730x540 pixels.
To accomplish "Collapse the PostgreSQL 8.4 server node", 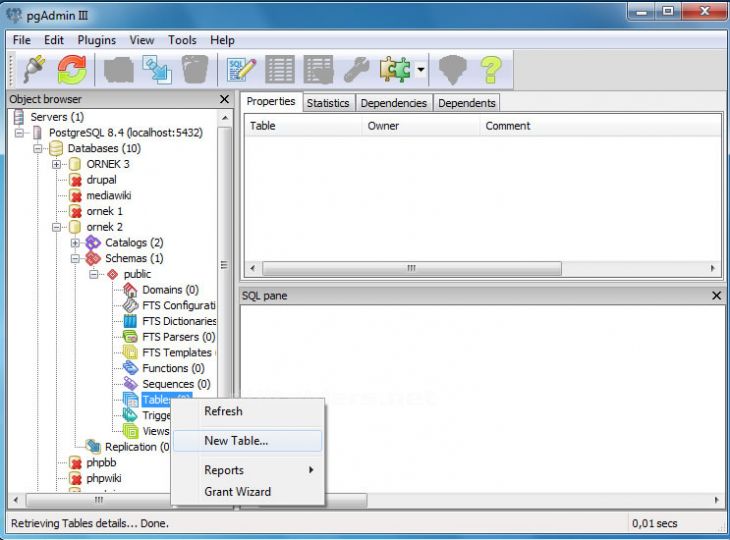I will (19, 133).
